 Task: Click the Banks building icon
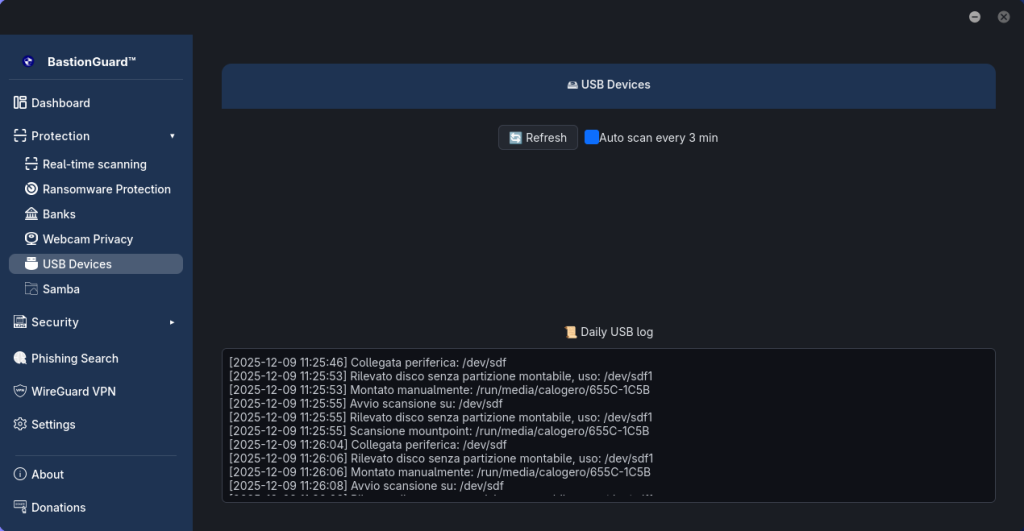coord(31,214)
